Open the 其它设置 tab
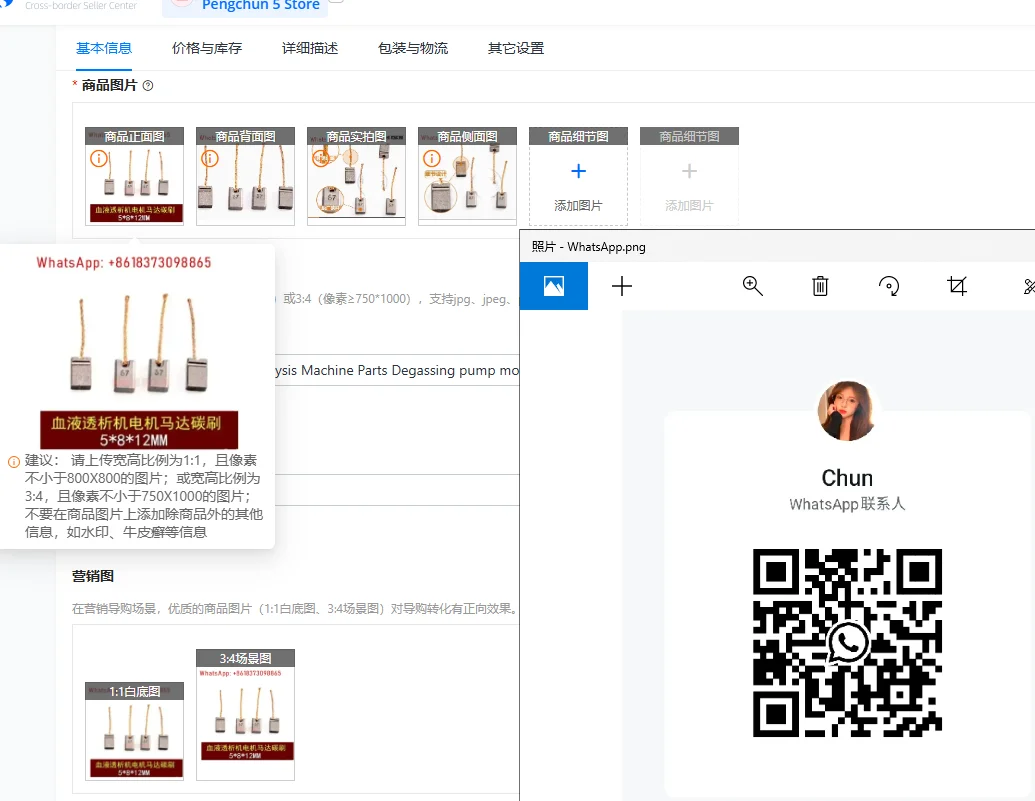 tap(516, 48)
